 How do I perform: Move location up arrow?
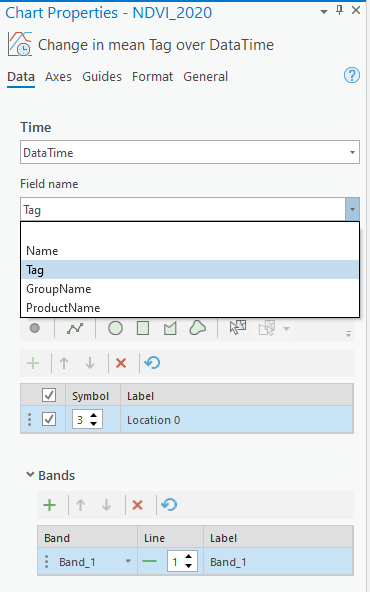tap(64, 363)
